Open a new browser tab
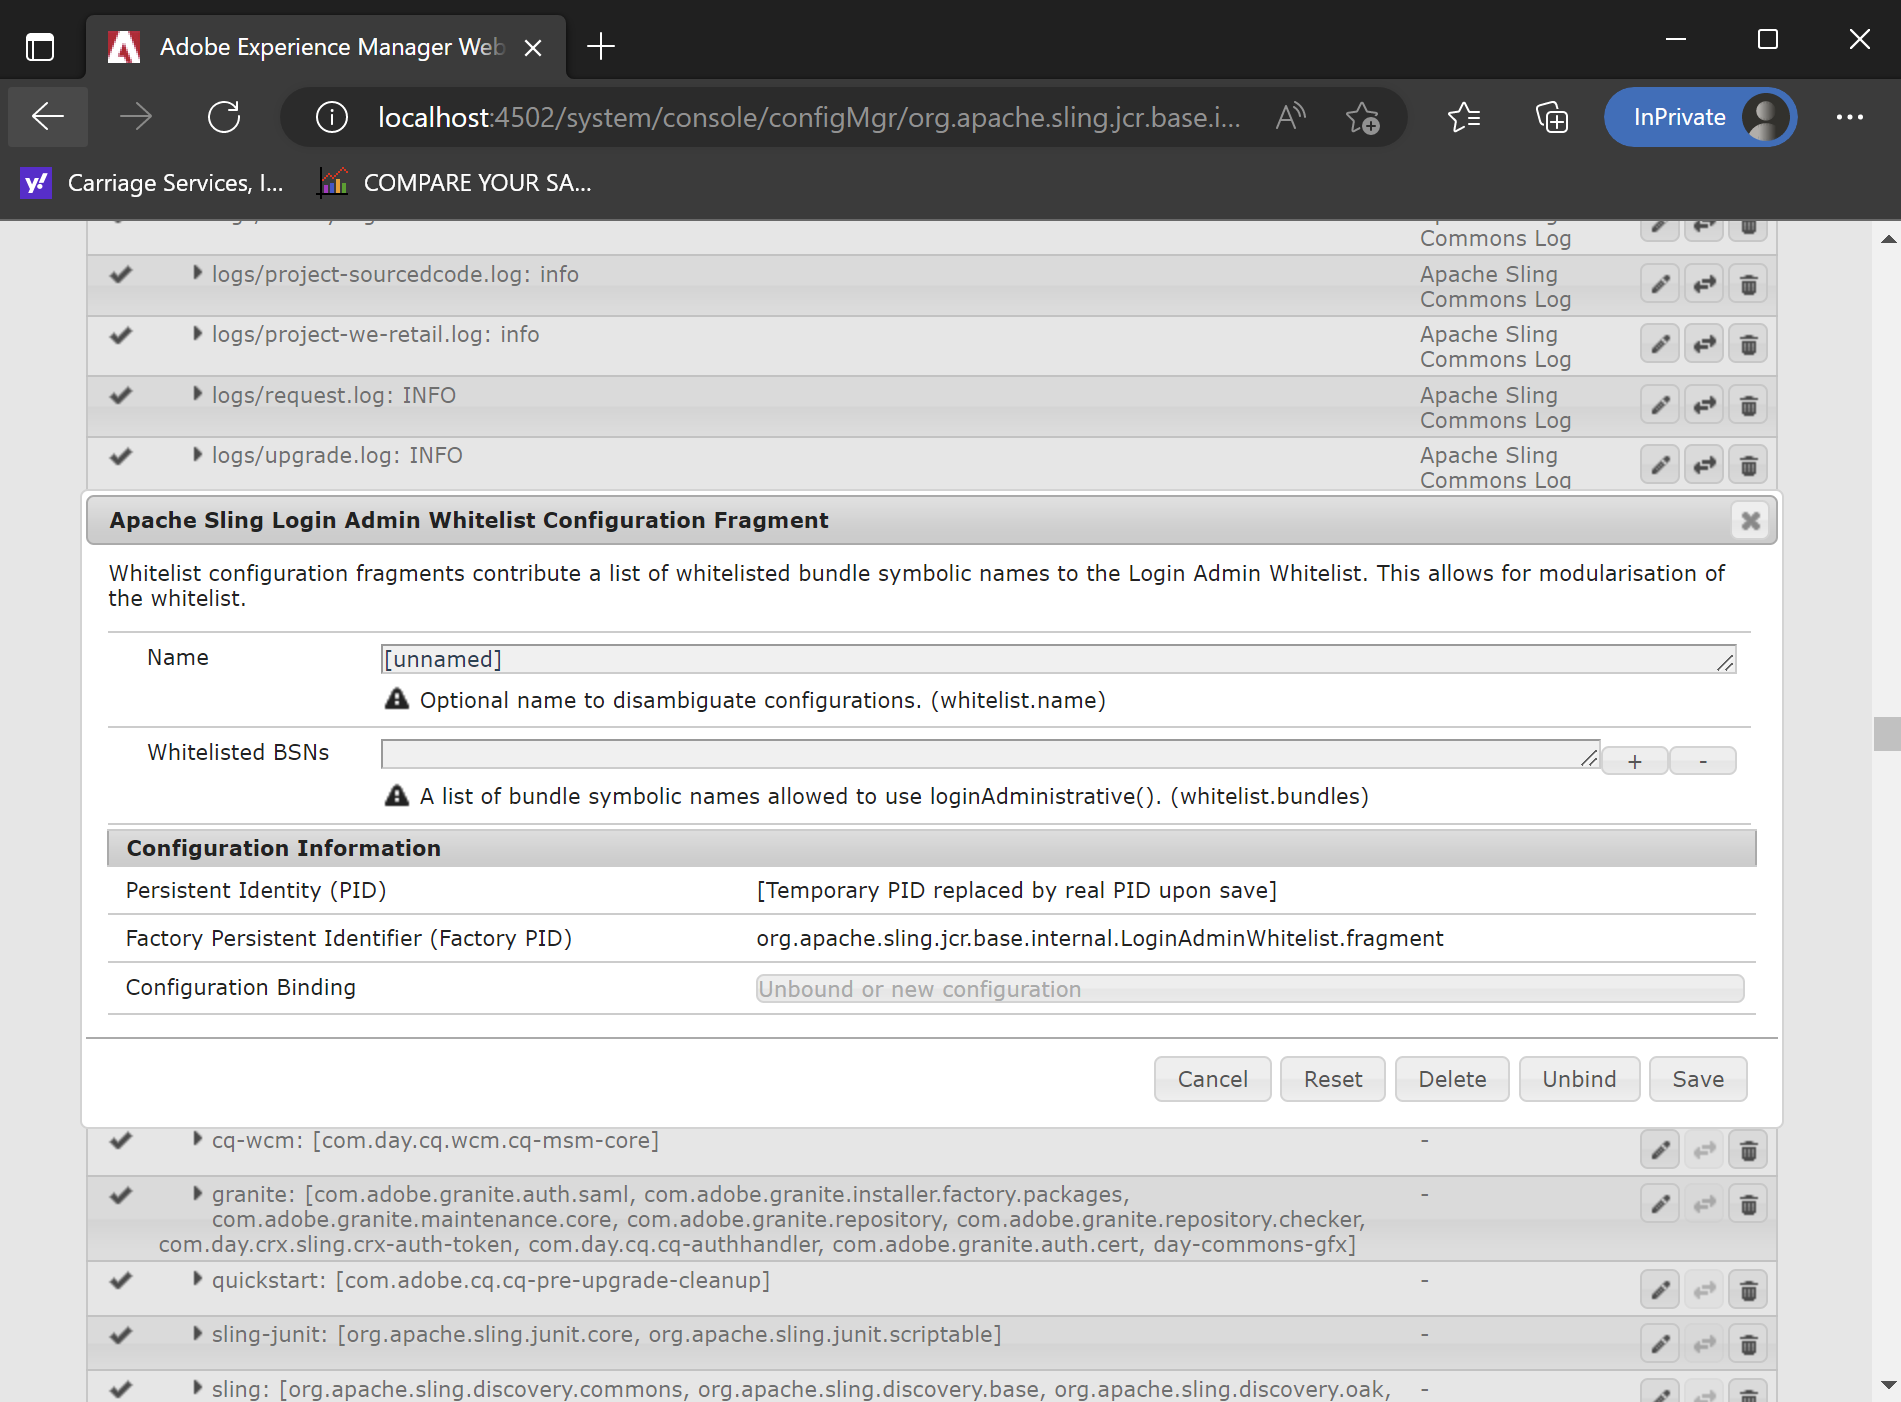This screenshot has width=1901, height=1402. (600, 47)
